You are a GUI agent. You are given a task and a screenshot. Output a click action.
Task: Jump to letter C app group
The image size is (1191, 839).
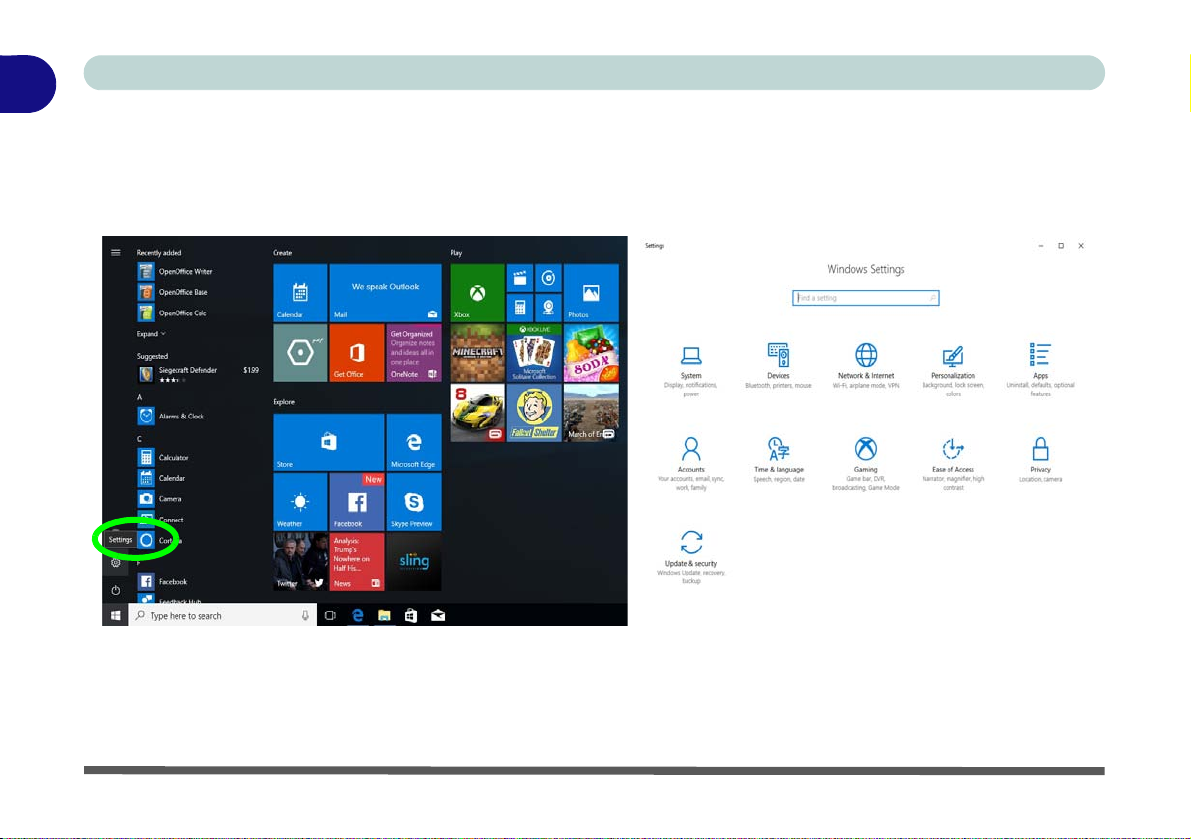click(x=139, y=438)
